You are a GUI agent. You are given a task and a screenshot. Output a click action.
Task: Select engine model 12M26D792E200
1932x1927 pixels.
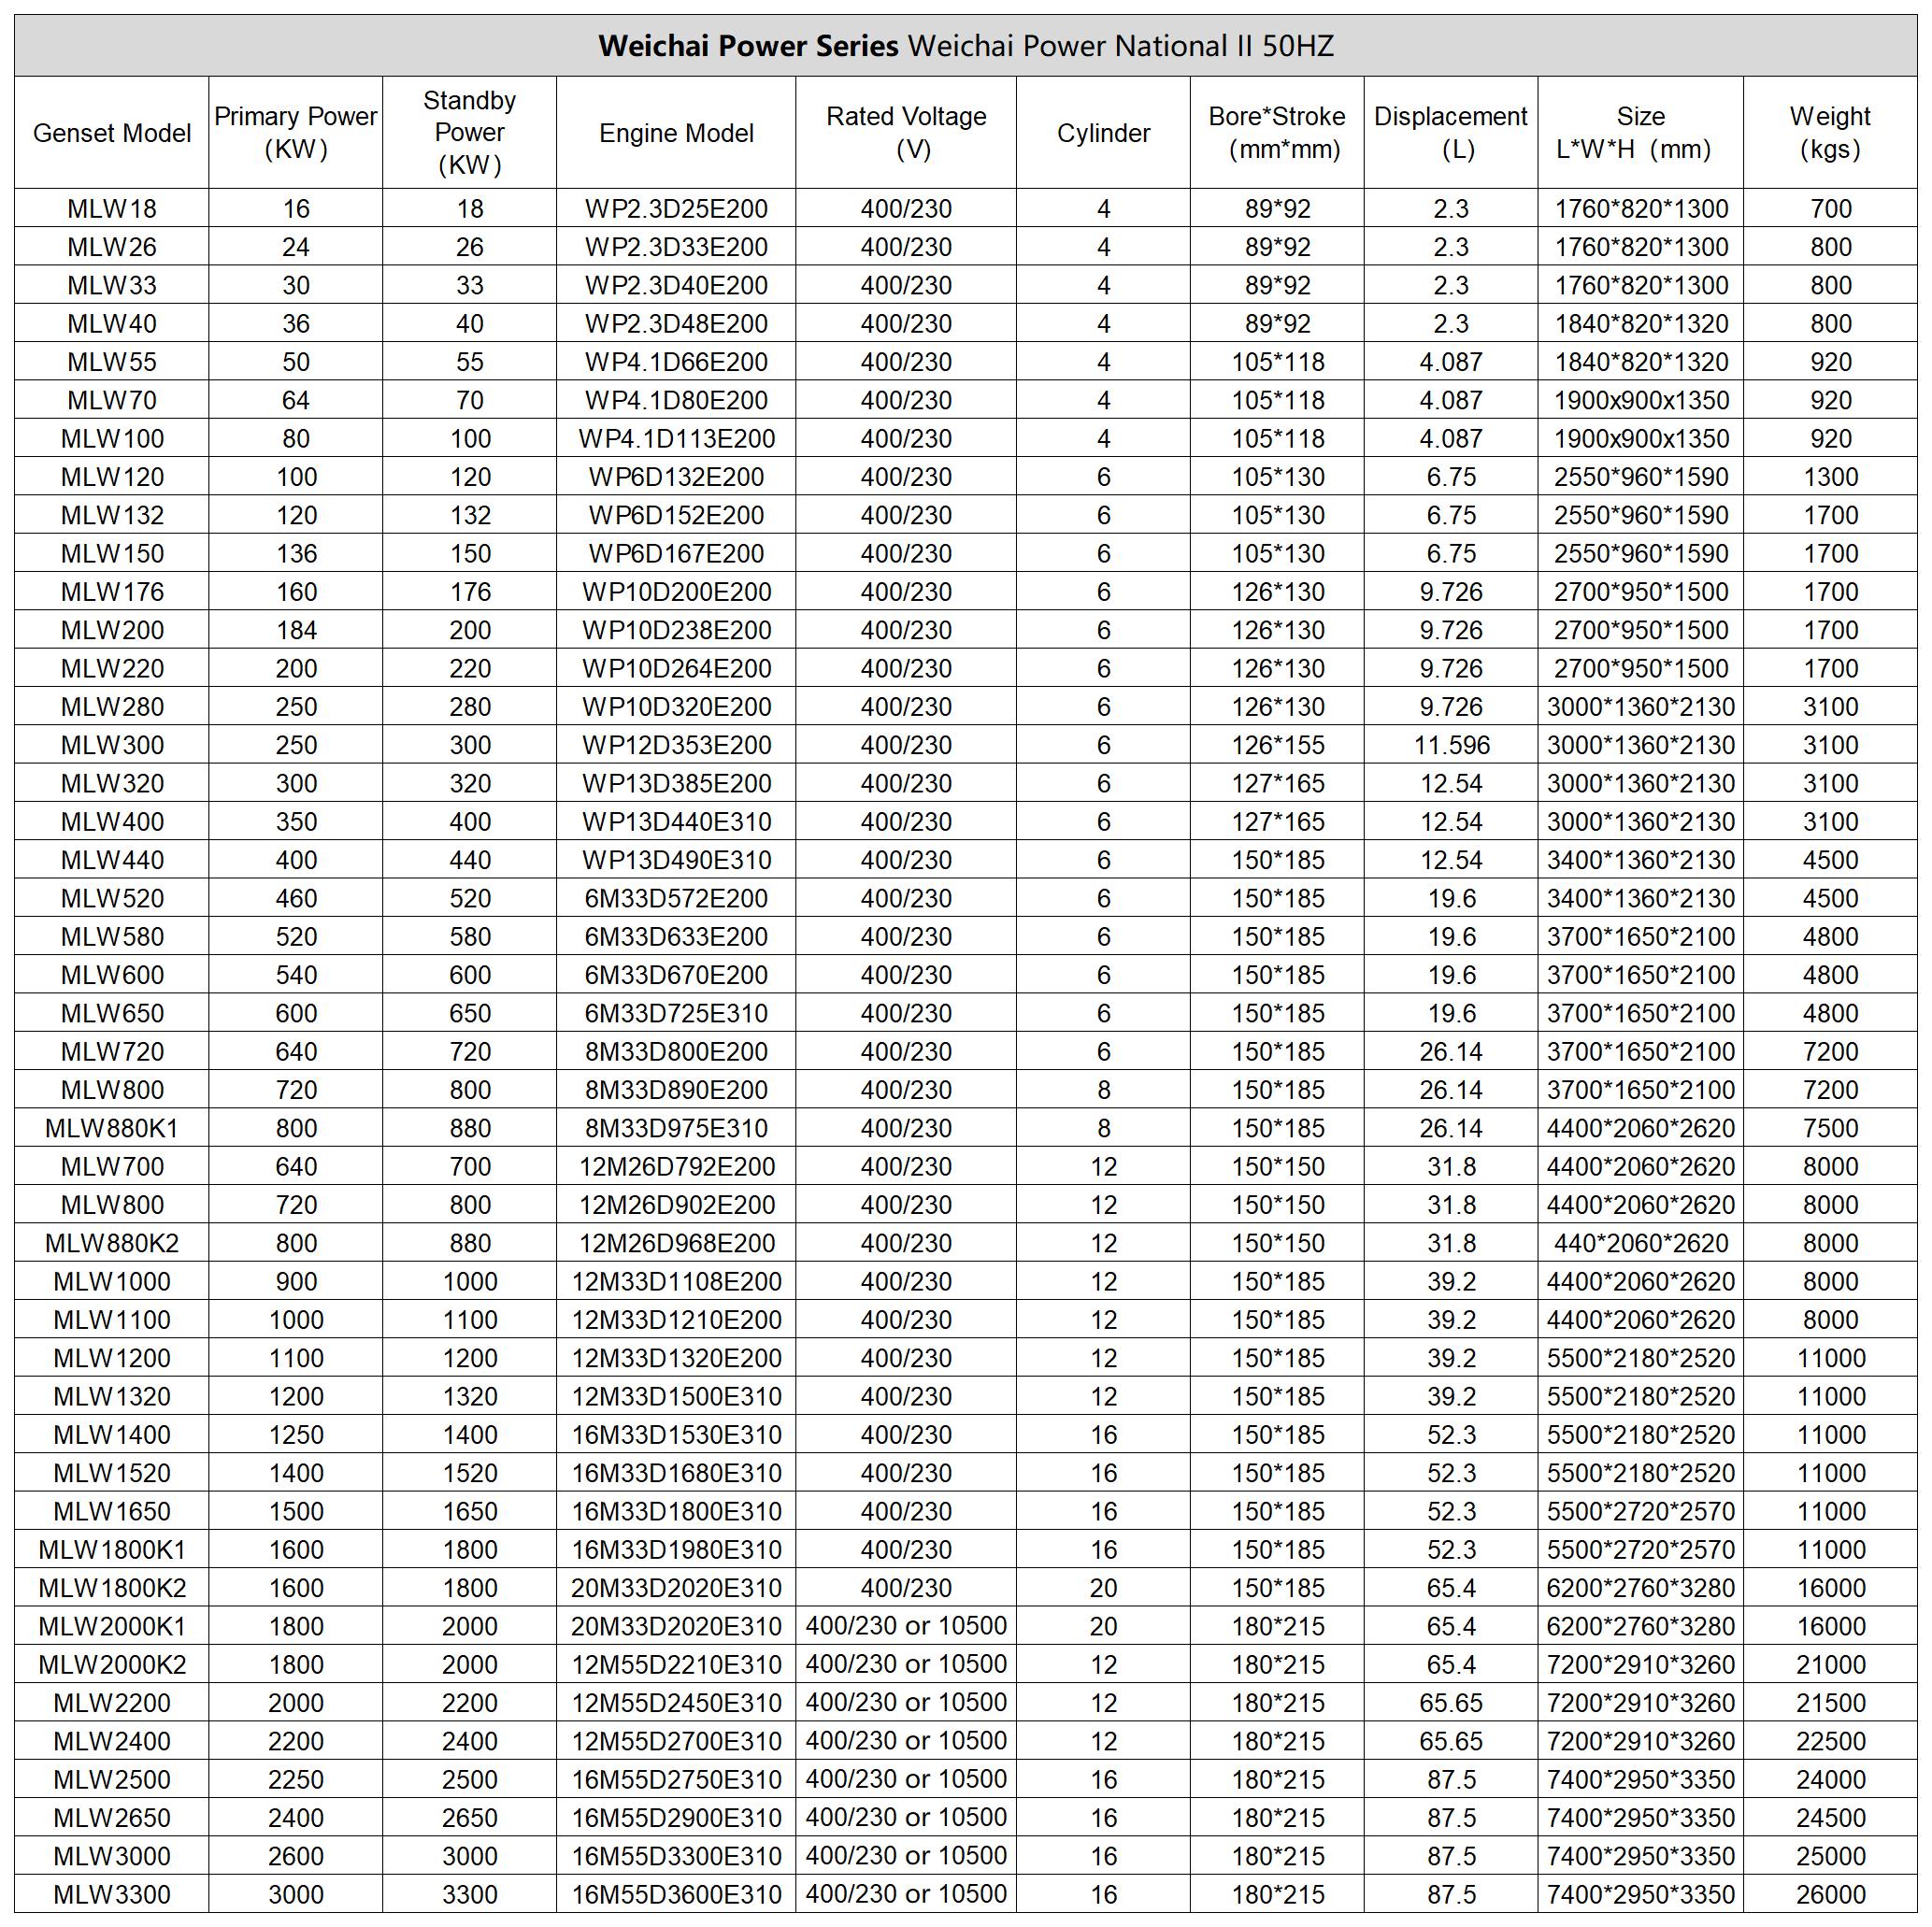[677, 1167]
